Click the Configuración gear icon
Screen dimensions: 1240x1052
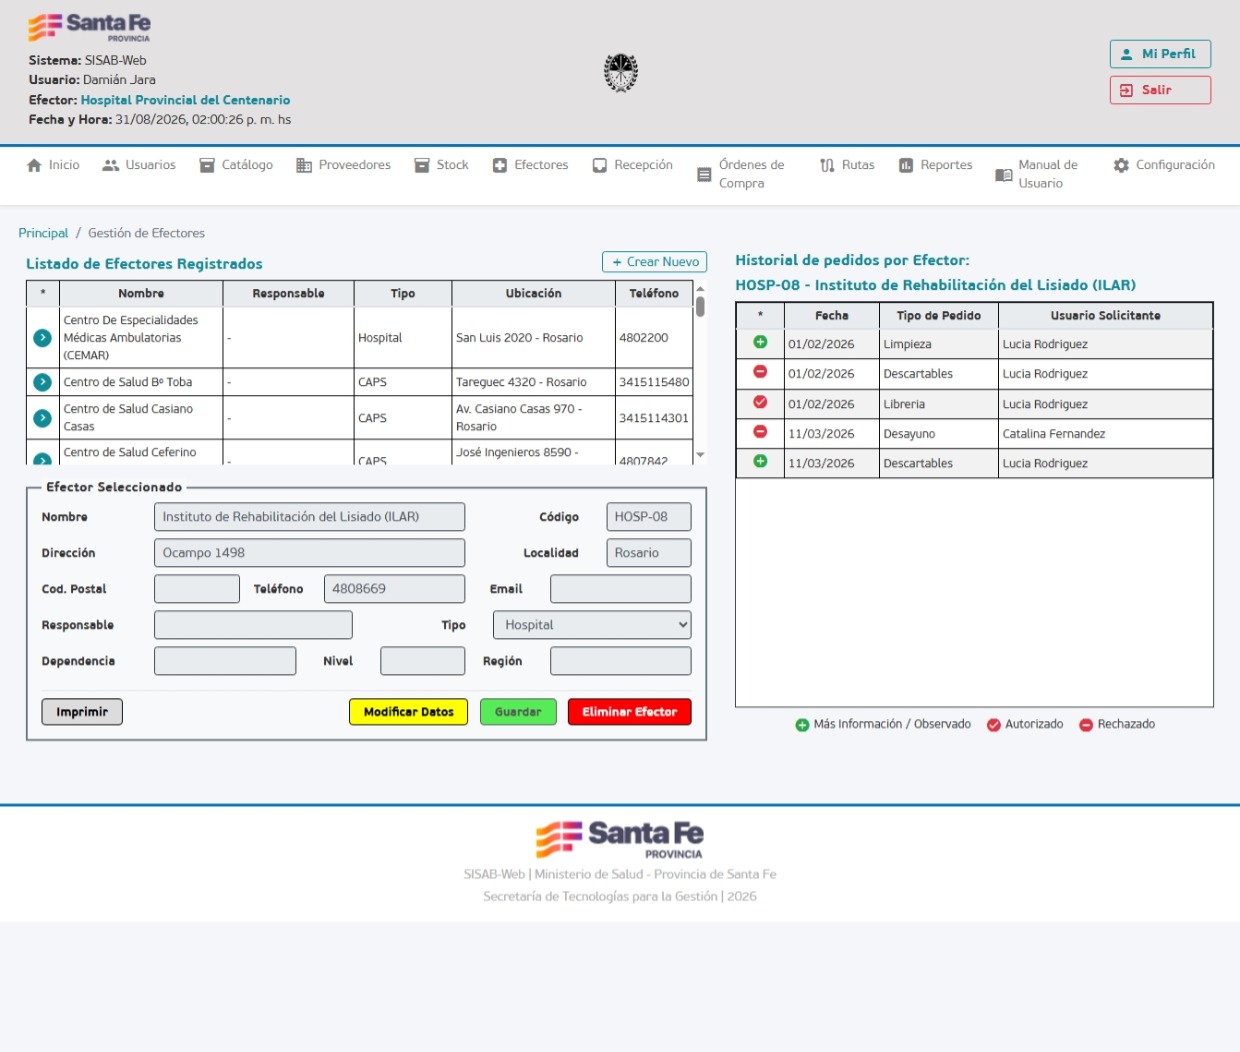point(1121,165)
